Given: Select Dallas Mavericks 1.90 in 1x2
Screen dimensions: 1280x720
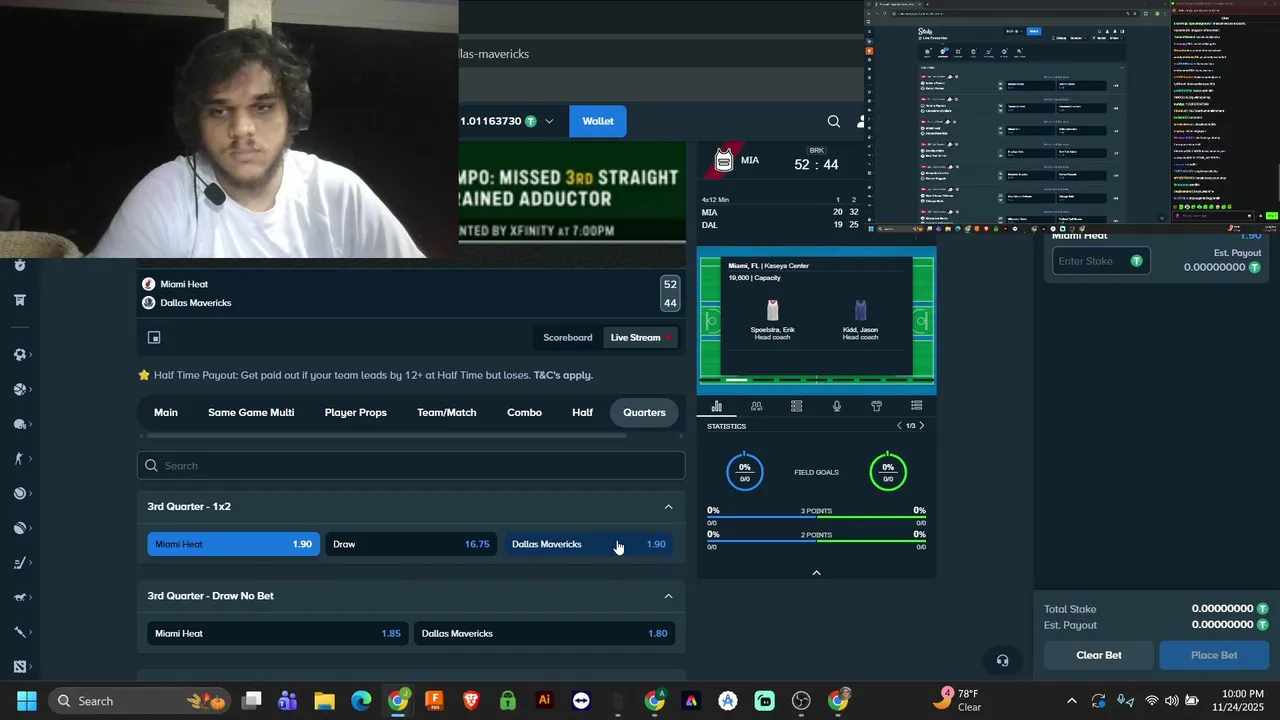Looking at the screenshot, I should point(589,544).
